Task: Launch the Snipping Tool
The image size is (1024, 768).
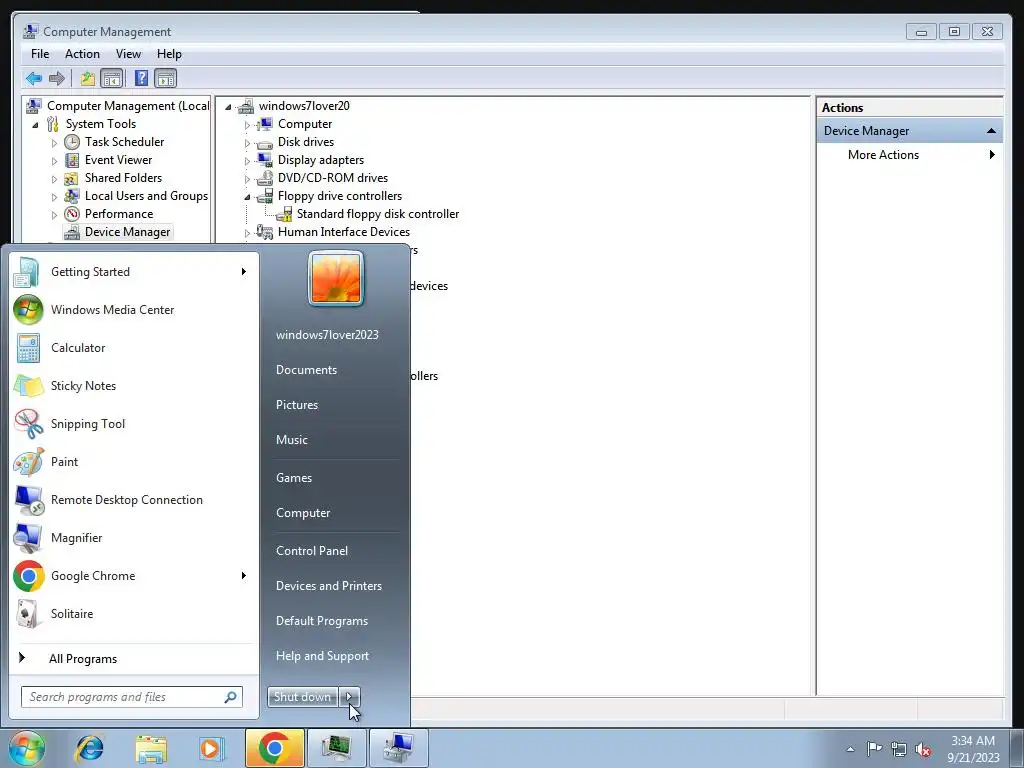Action: (133, 423)
